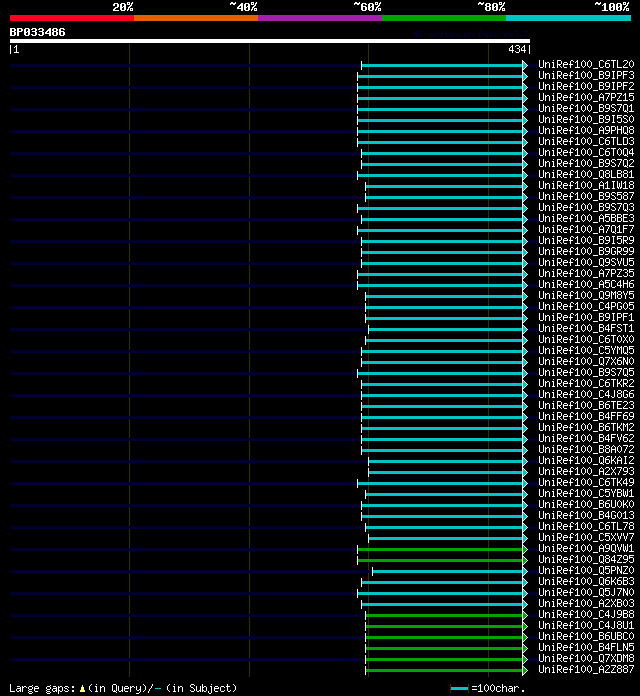Screen dimensions: 640x696
Task: Select the UniRef100_A2XB03 label
Action: (x=586, y=603)
